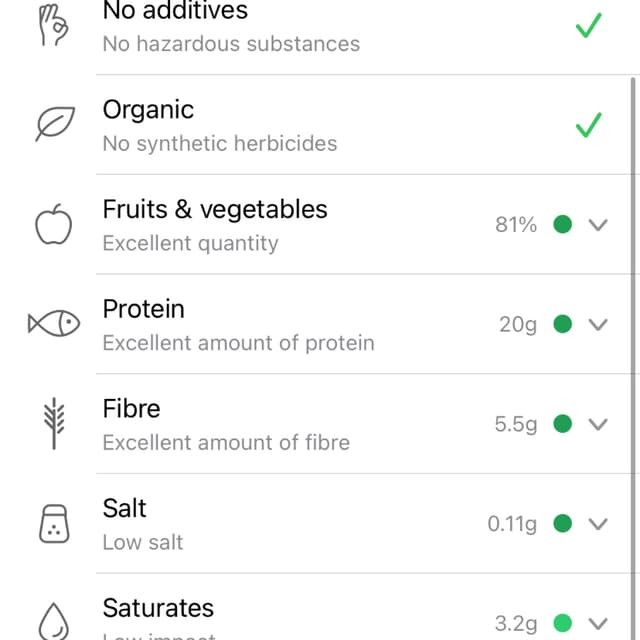Image resolution: width=640 pixels, height=640 pixels.
Task: Expand the Salt row chevron
Action: point(598,524)
